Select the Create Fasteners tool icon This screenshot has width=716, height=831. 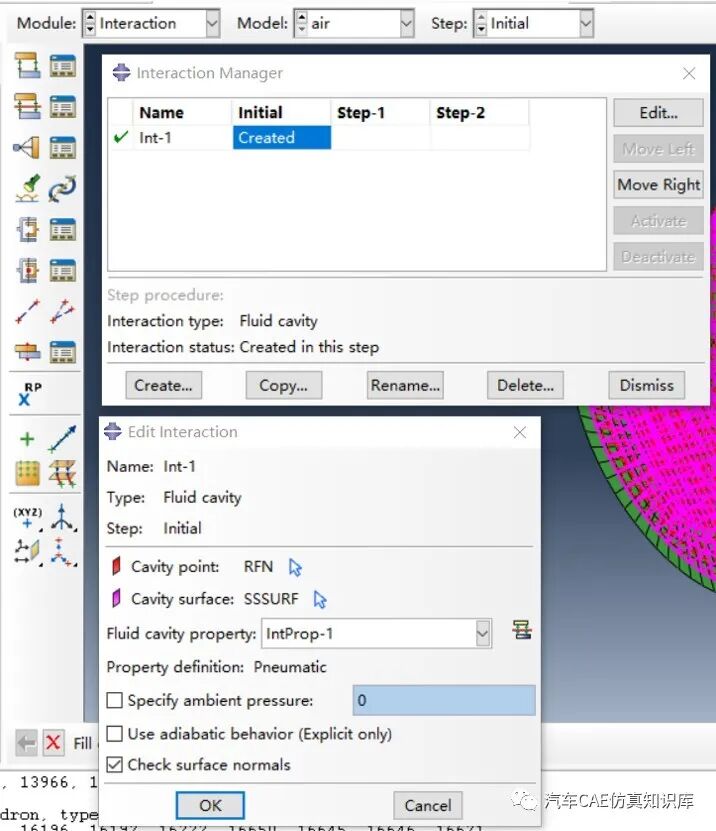[x=27, y=352]
